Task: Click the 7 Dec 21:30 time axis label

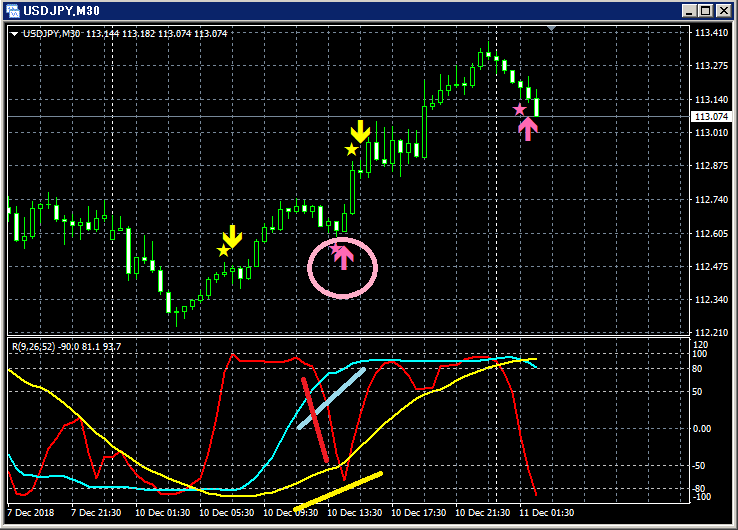Action: 96,513
